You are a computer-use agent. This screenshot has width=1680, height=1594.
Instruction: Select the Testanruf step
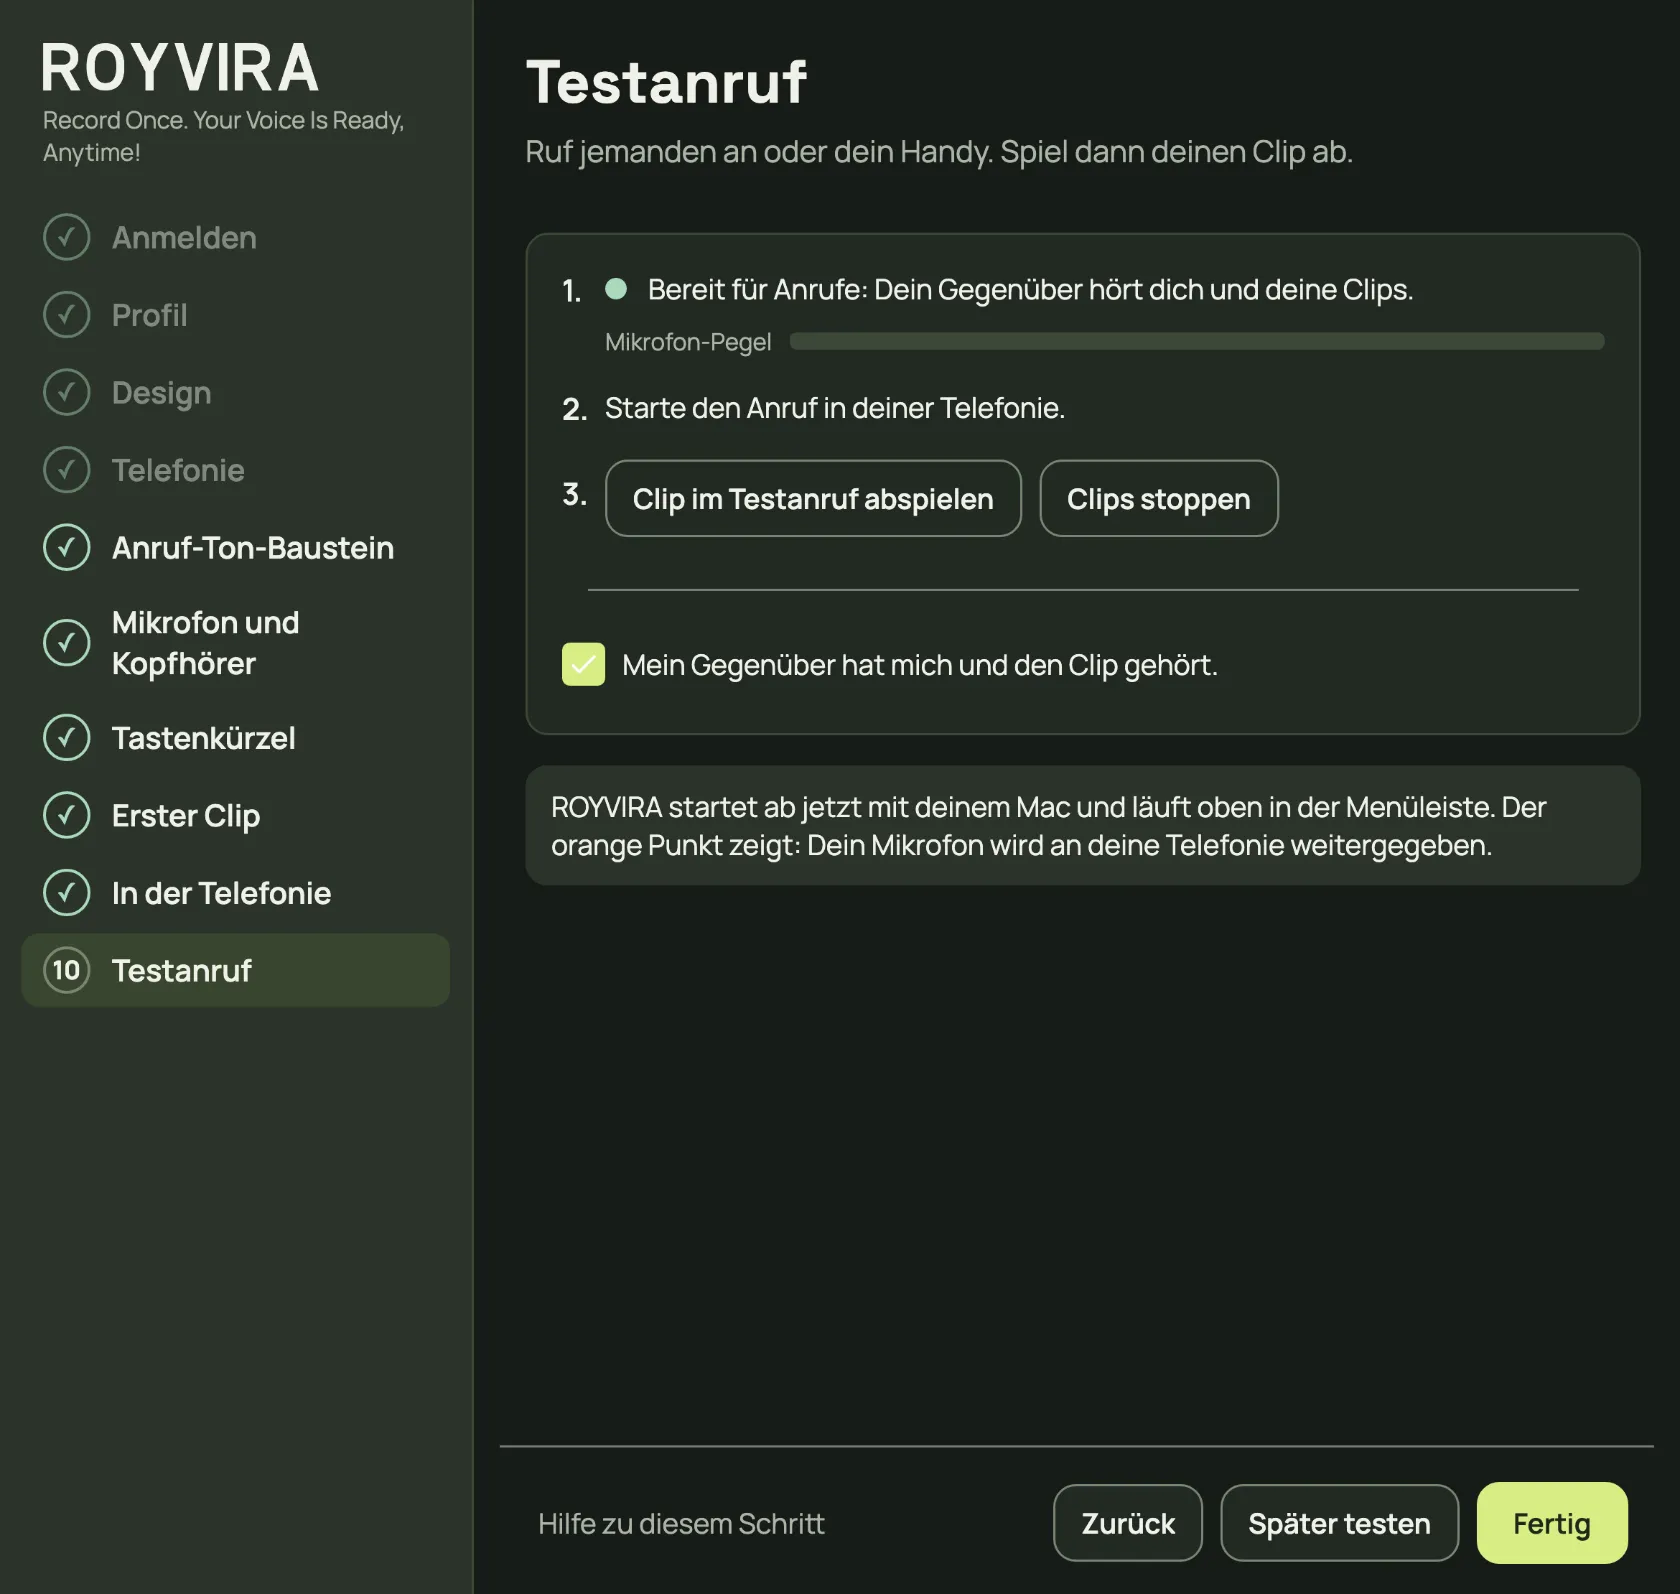tap(235, 970)
